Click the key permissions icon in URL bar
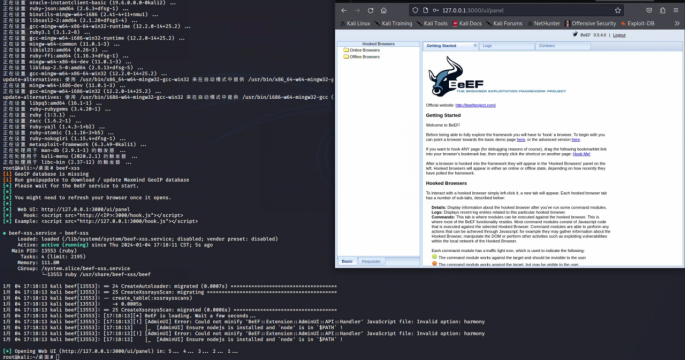 point(436,11)
